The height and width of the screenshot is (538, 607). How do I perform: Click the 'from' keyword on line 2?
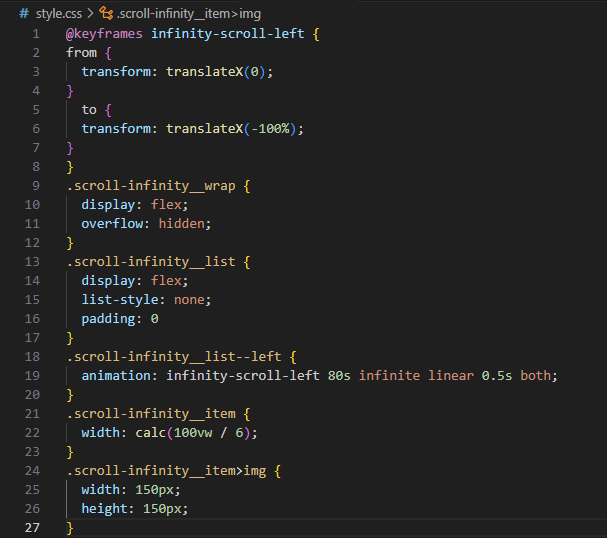82,52
